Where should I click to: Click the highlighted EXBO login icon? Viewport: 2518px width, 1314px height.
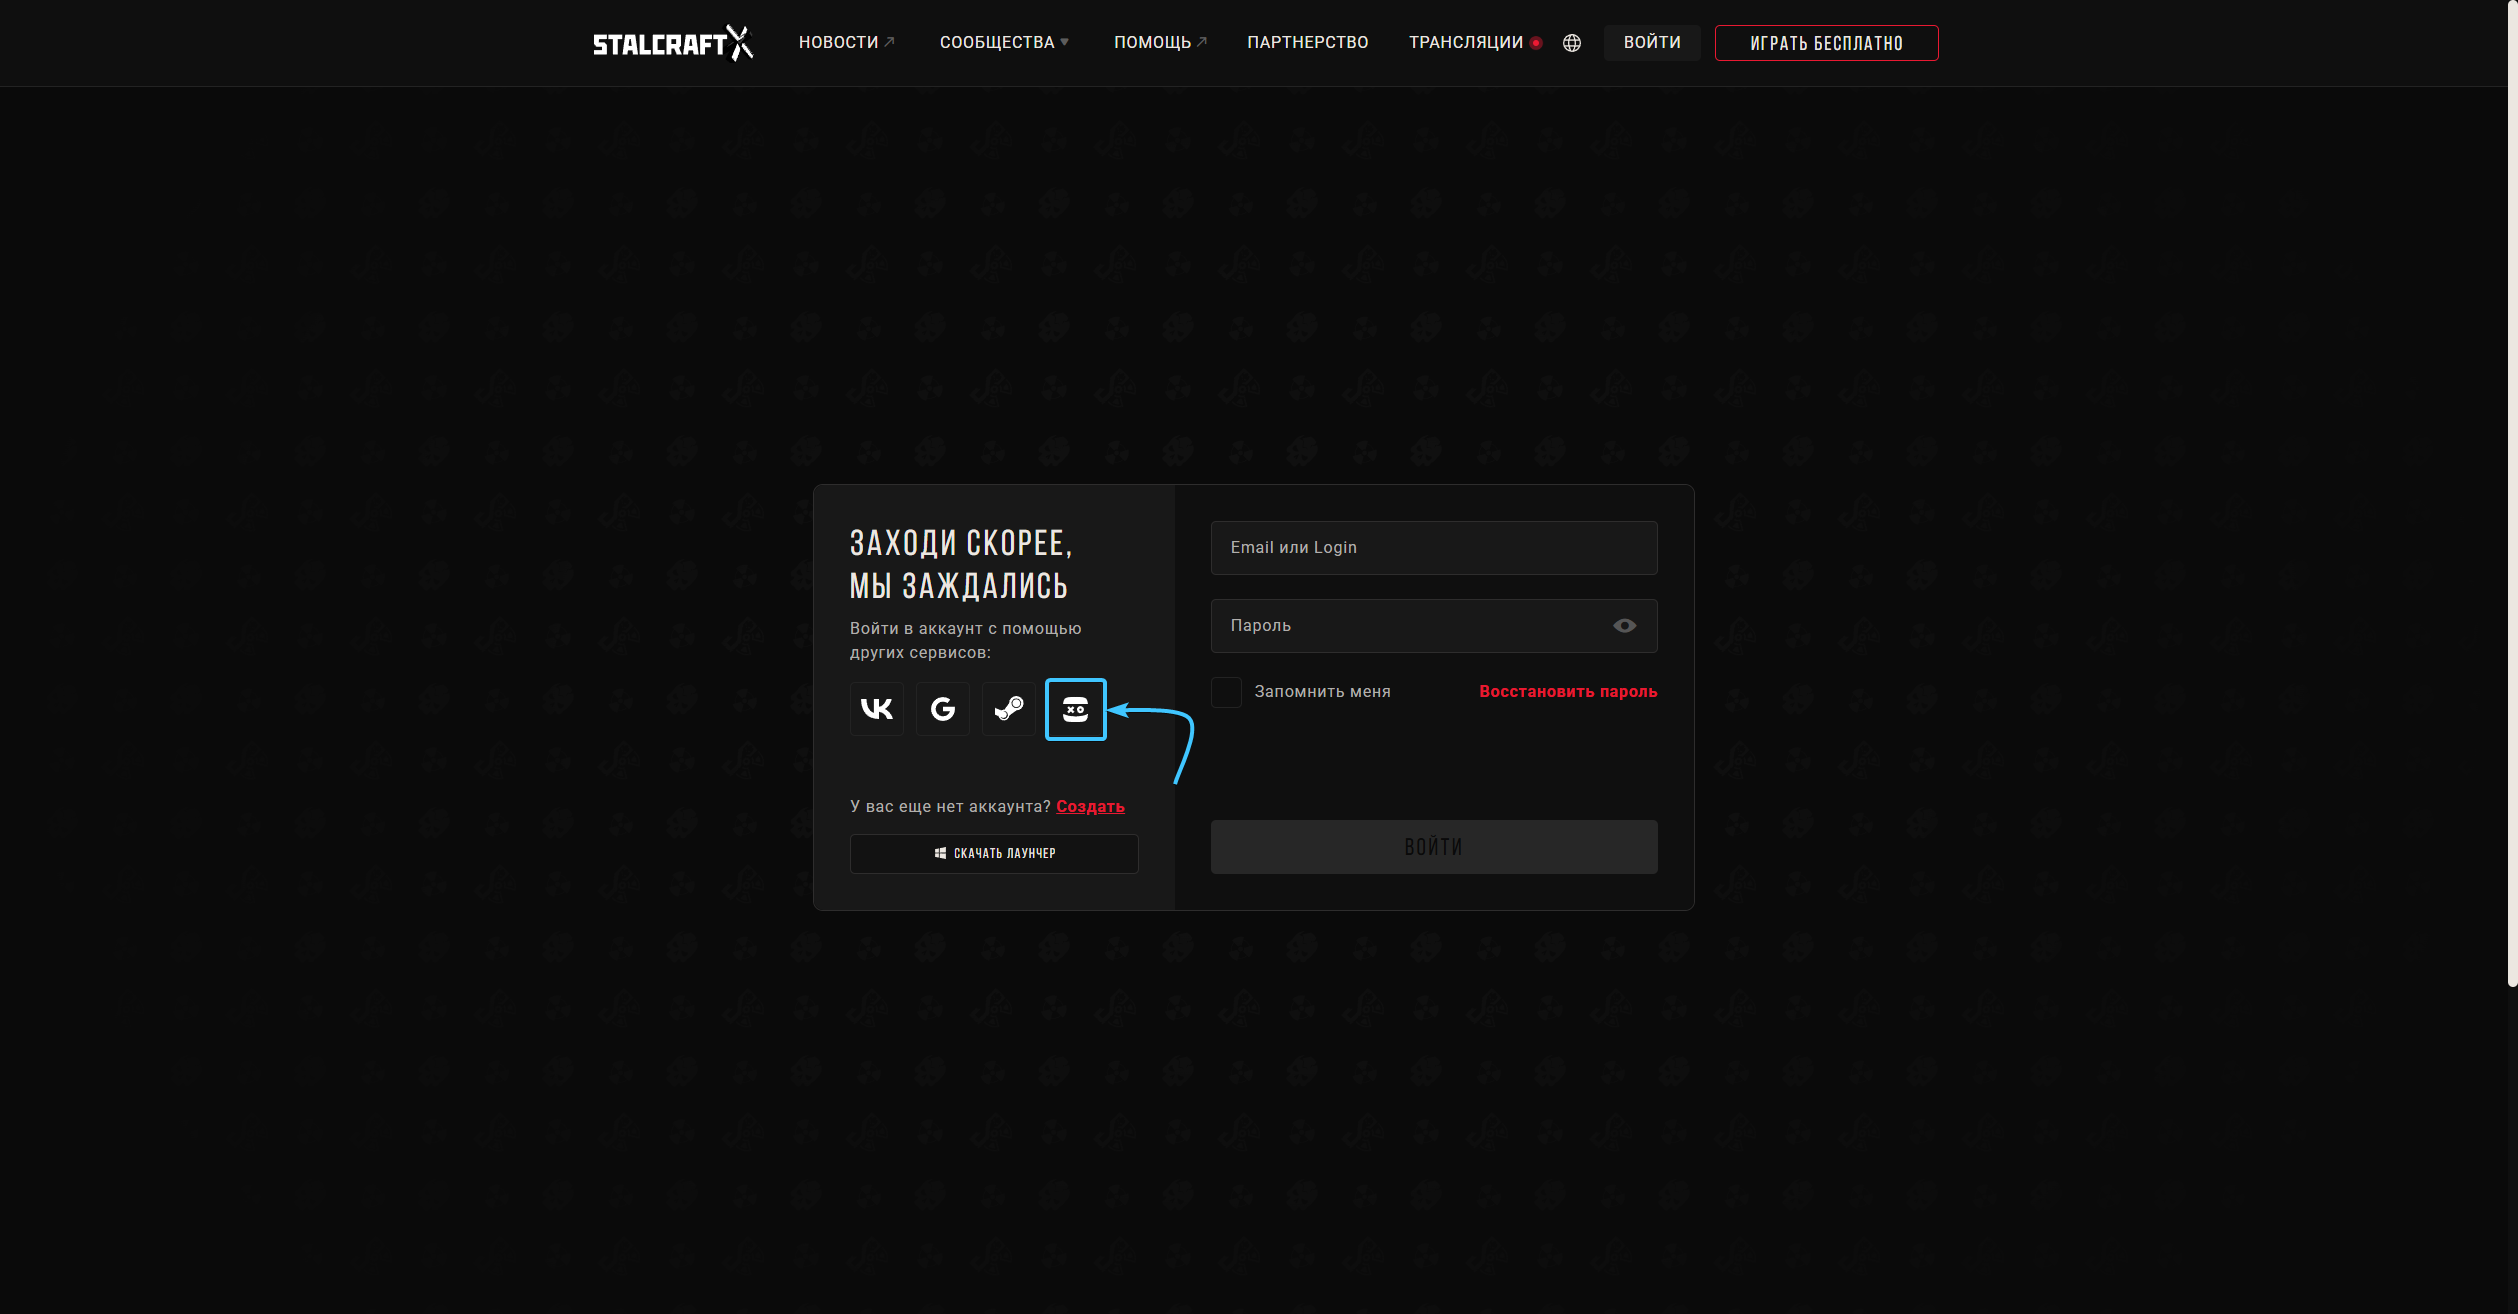[1075, 709]
